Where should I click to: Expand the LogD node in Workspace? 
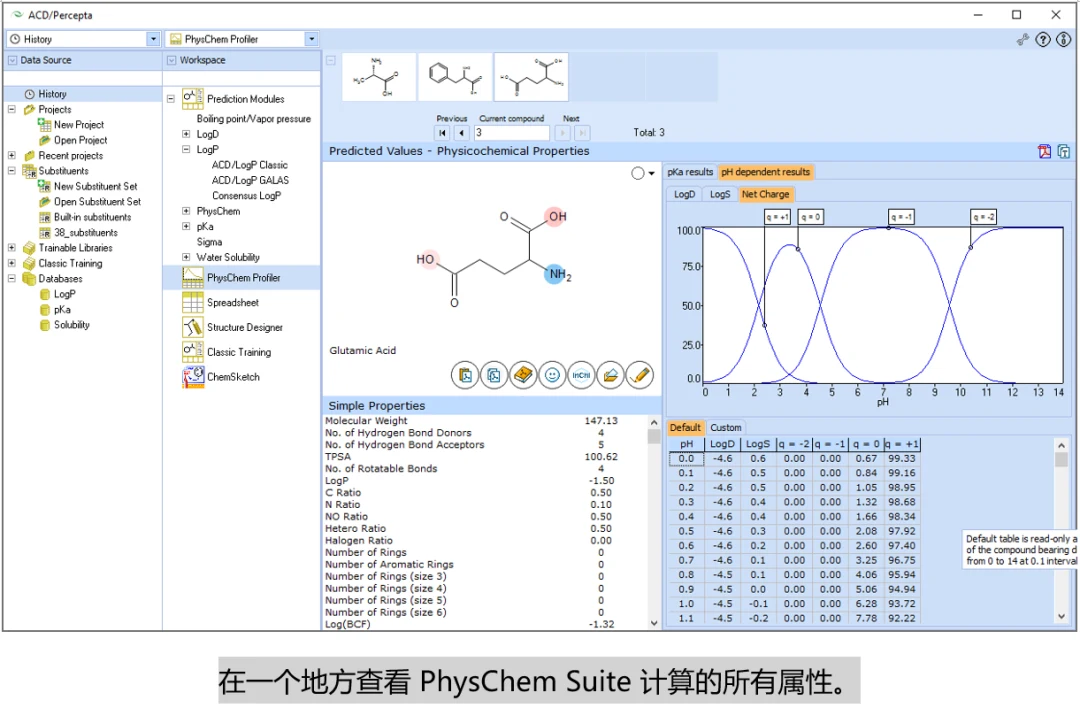coord(186,134)
